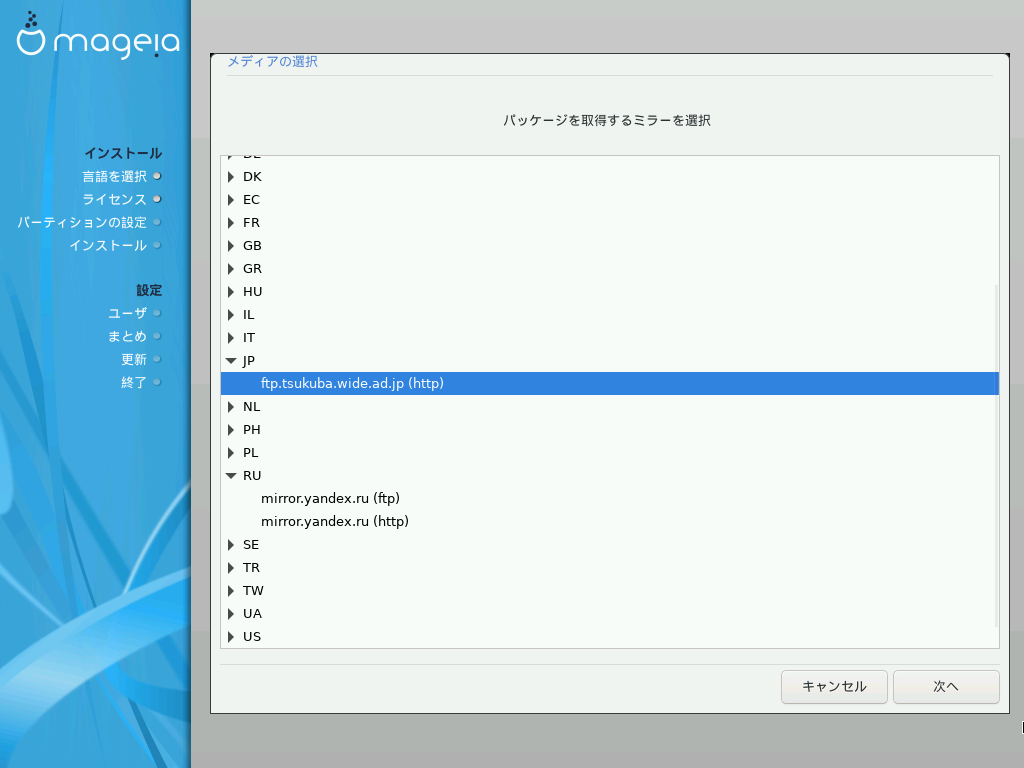The height and width of the screenshot is (768, 1024).
Task: Expand the IT mirror list arrow
Action: pyautogui.click(x=231, y=338)
